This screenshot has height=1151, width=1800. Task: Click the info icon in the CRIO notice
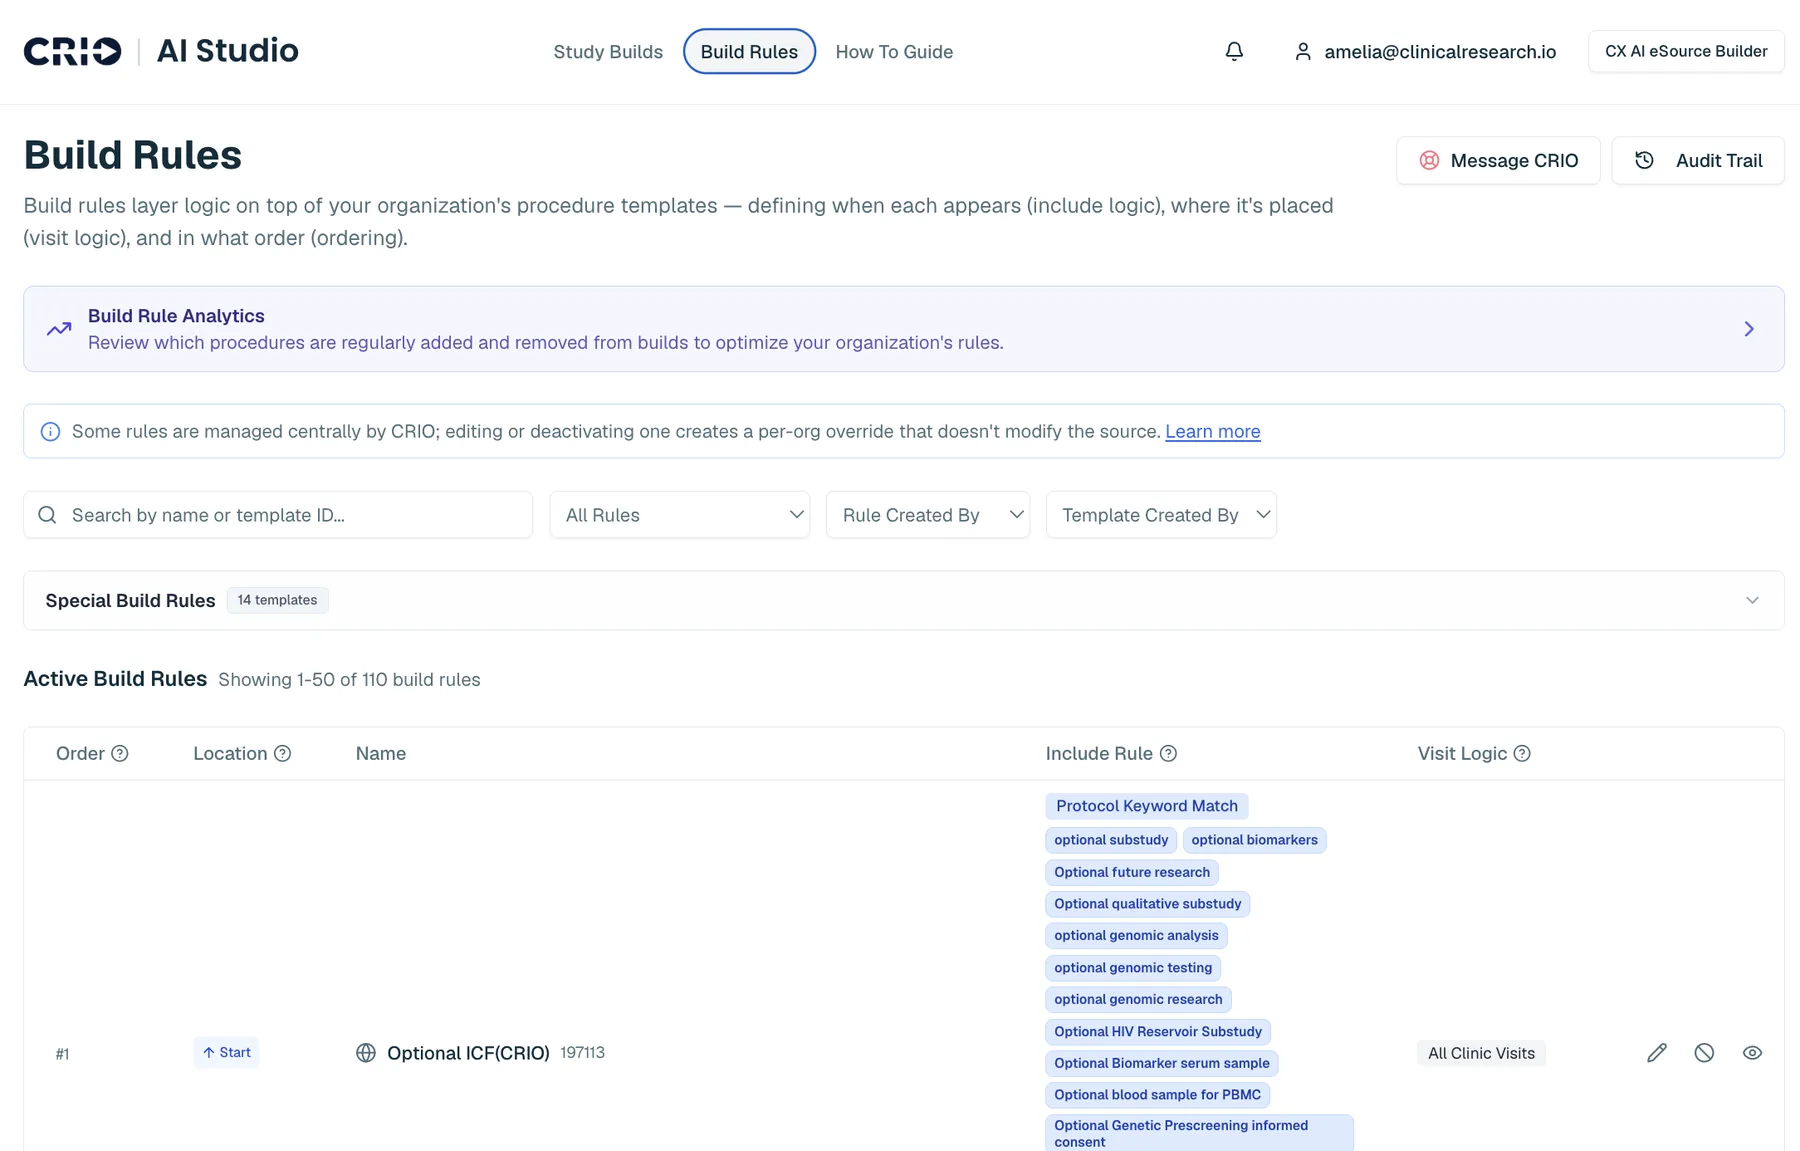(50, 431)
